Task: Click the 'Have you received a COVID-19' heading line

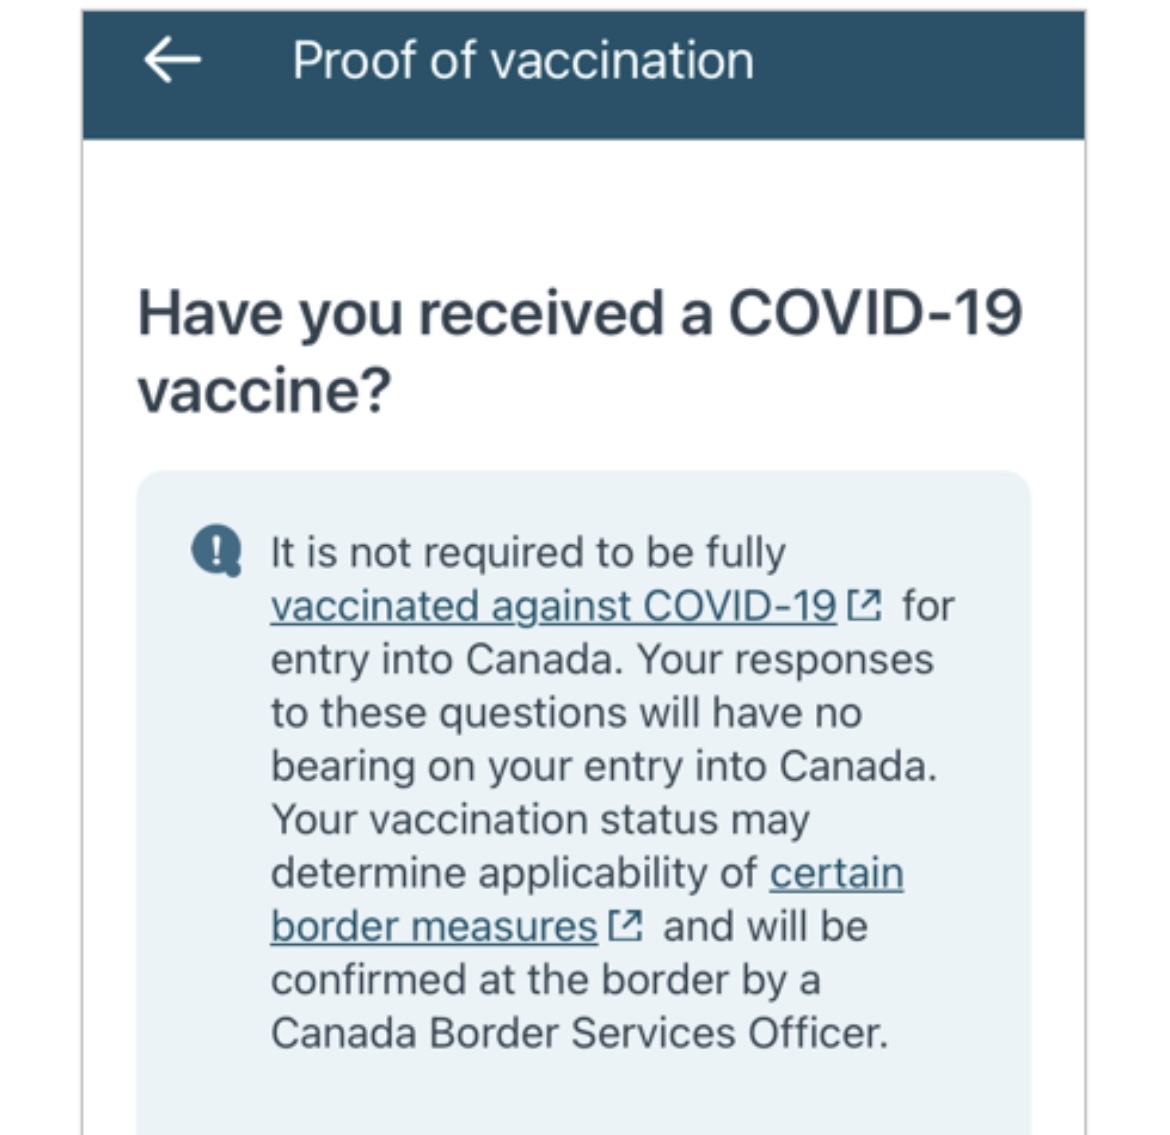Action: [580, 313]
